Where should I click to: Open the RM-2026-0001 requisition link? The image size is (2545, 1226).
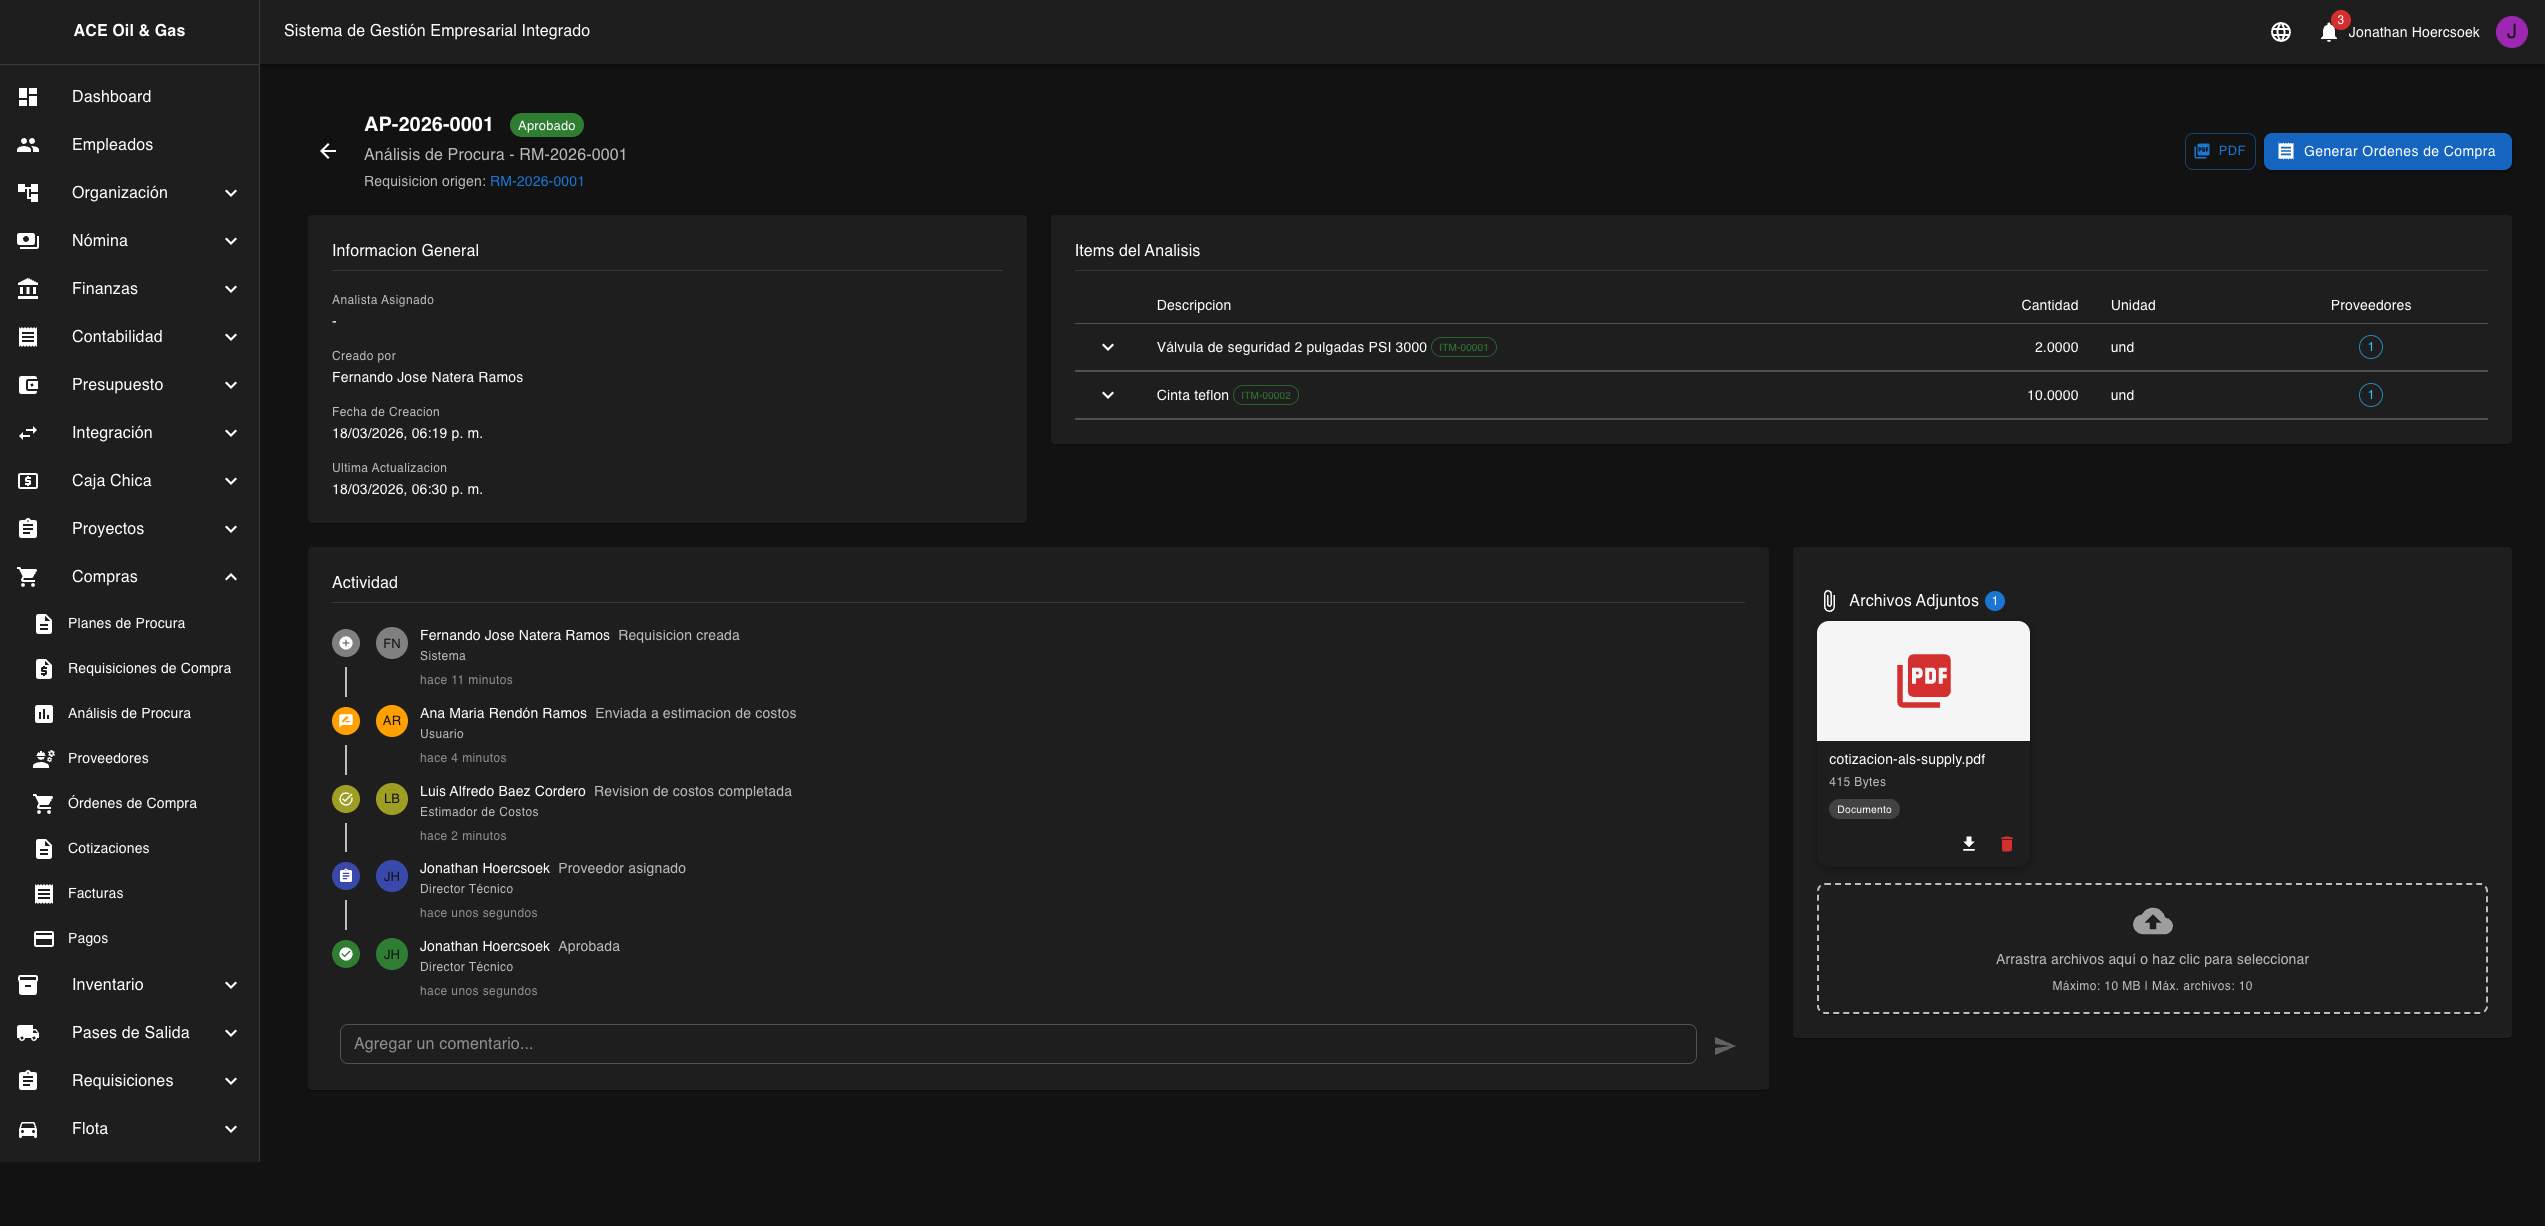536,181
